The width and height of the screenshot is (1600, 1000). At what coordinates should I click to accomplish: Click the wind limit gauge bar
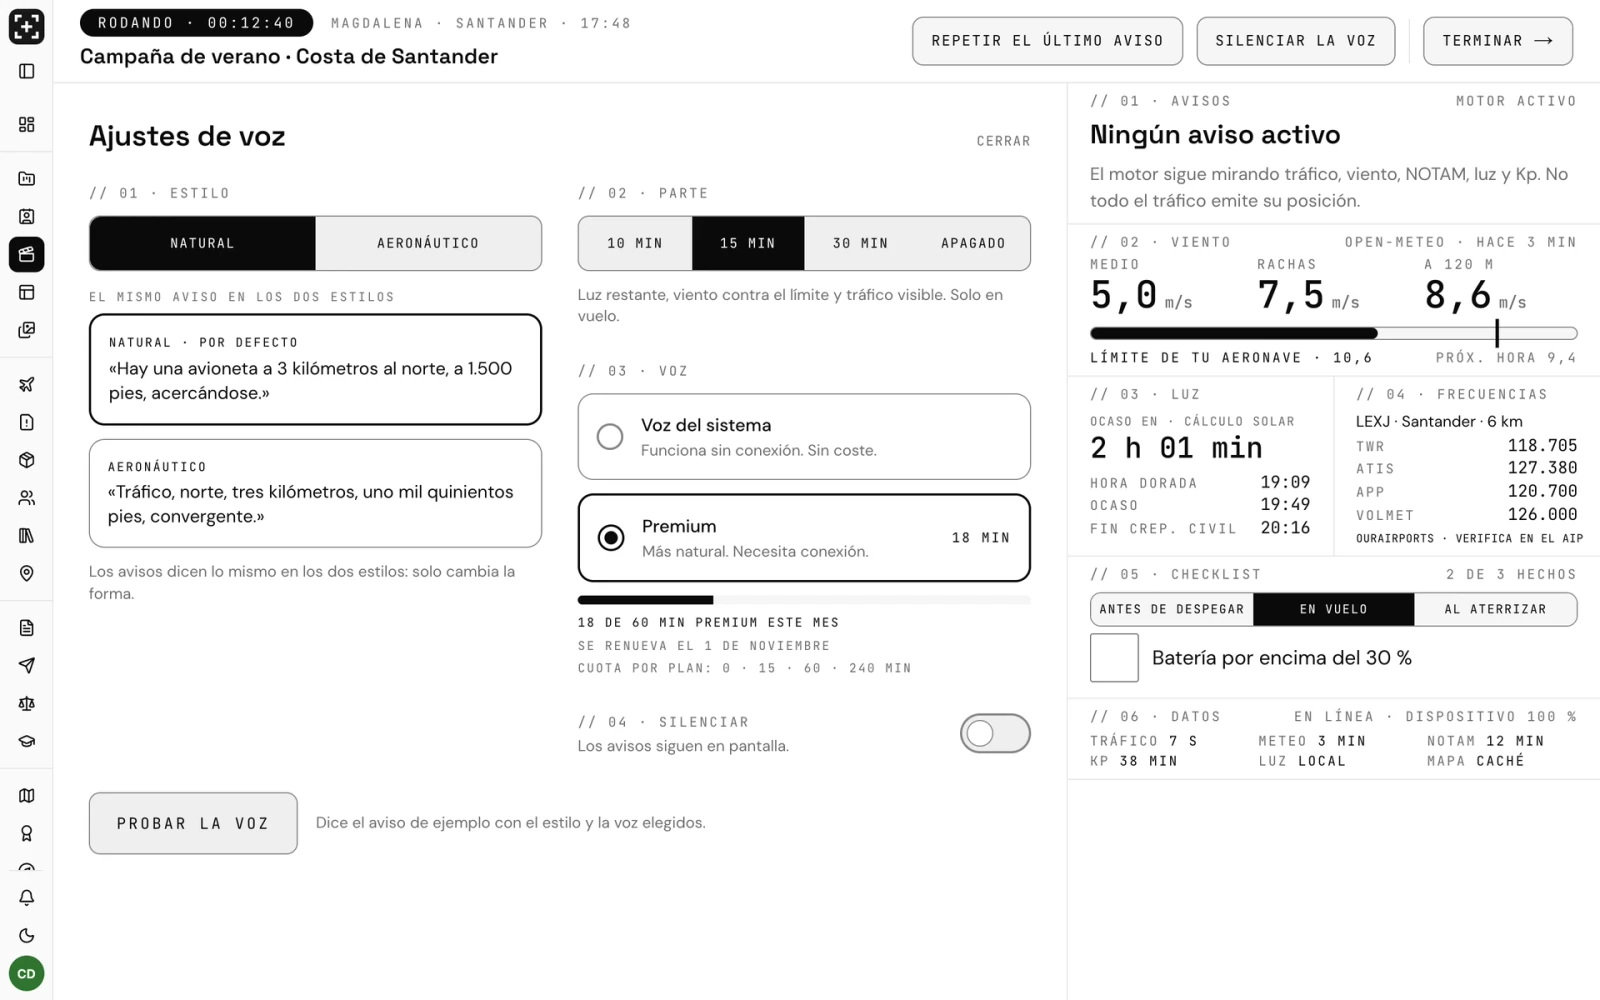[x=1333, y=333]
